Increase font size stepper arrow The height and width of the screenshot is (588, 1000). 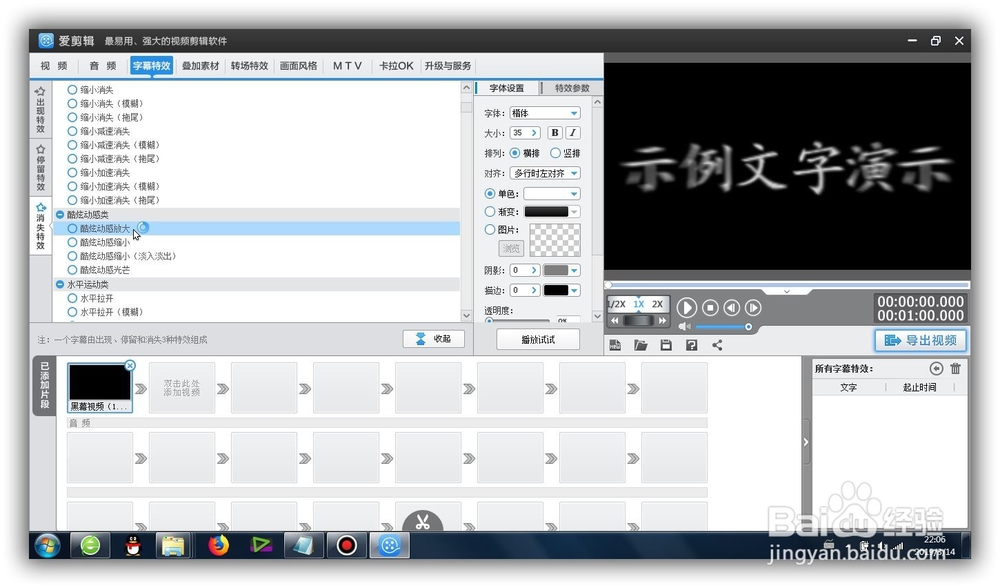pyautogui.click(x=534, y=133)
